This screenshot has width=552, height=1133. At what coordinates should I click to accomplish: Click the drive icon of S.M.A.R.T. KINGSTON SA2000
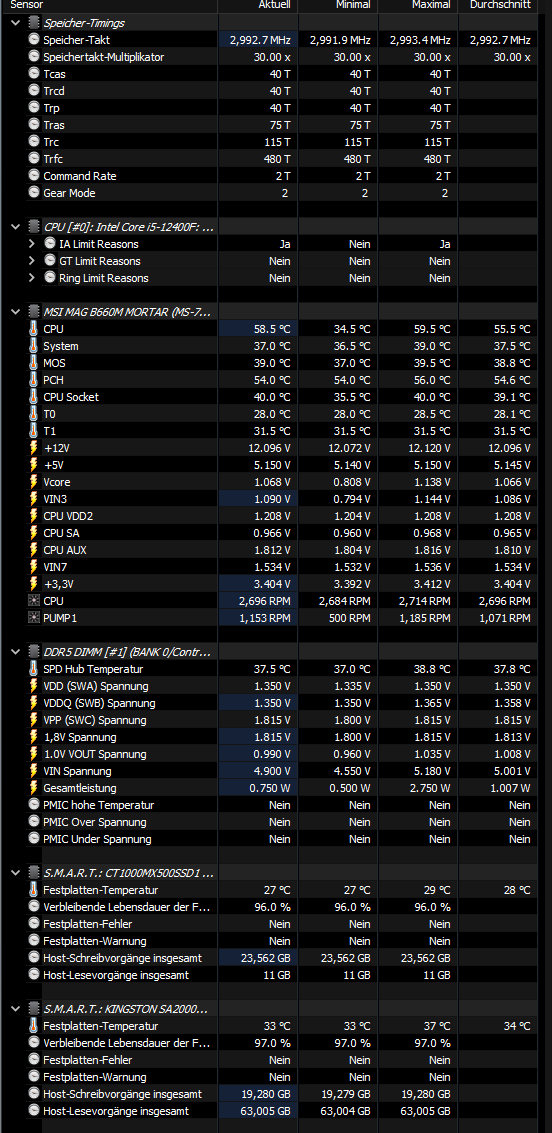(34, 1009)
